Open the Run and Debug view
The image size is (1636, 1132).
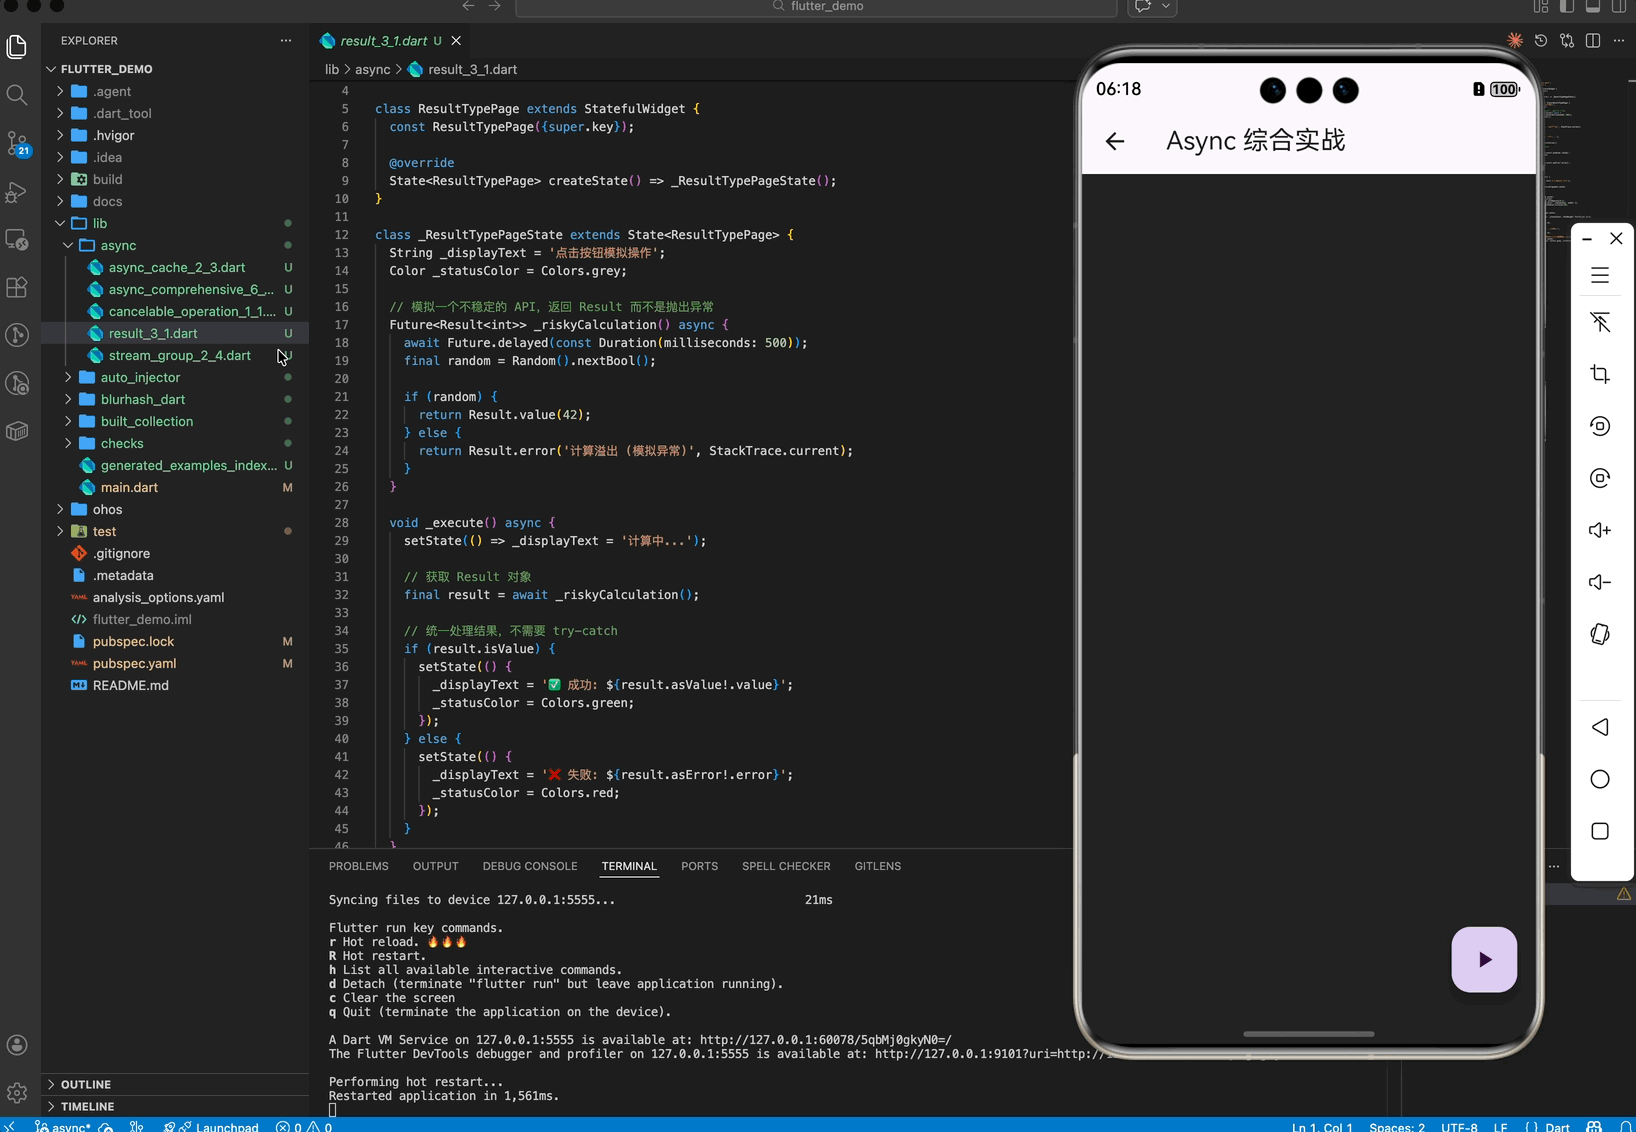pyautogui.click(x=17, y=191)
